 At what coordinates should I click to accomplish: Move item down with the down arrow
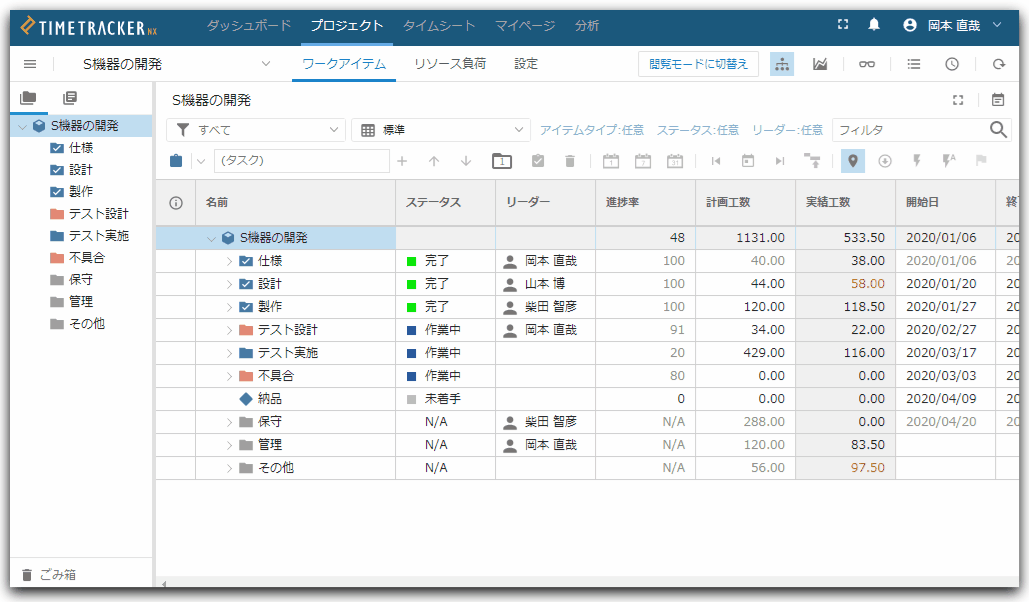click(466, 161)
